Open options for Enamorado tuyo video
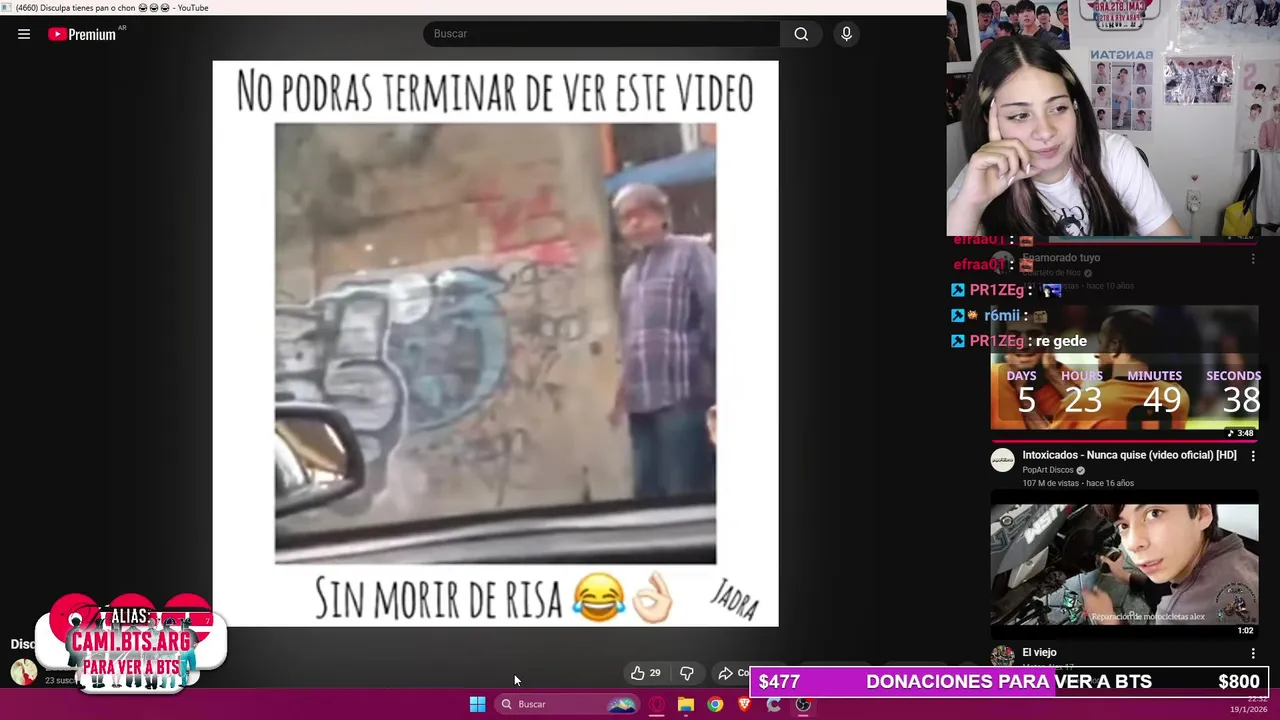The width and height of the screenshot is (1280, 720). pyautogui.click(x=1253, y=259)
